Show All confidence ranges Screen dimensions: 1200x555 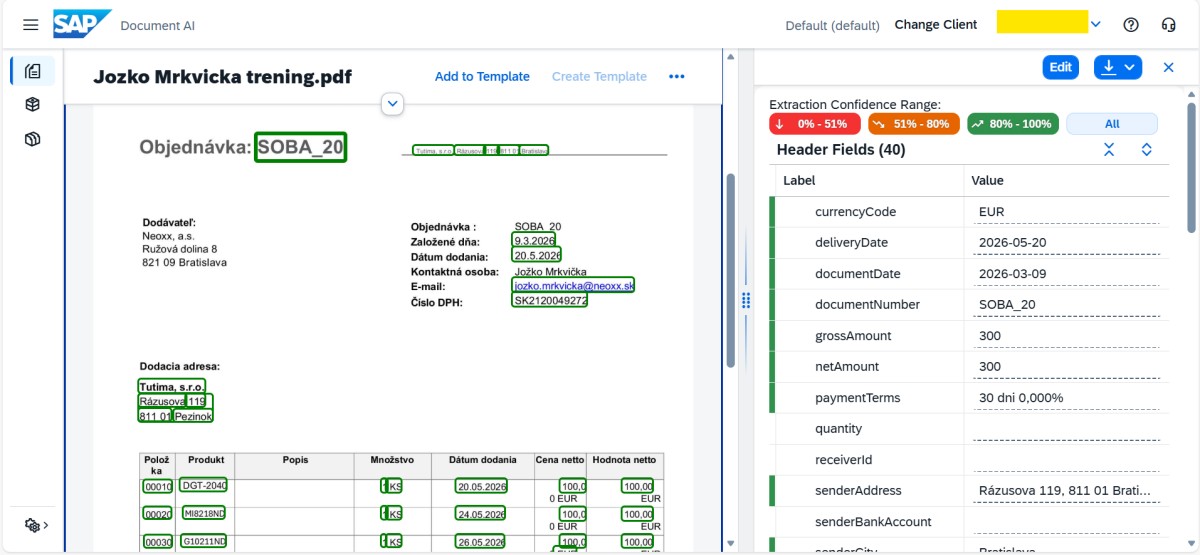click(x=1111, y=124)
